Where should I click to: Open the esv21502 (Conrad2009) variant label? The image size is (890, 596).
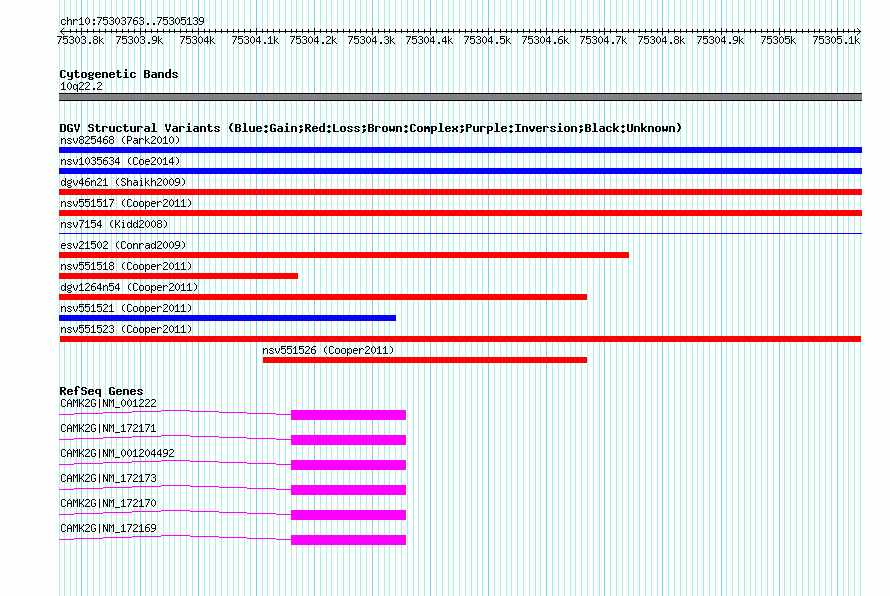[123, 245]
